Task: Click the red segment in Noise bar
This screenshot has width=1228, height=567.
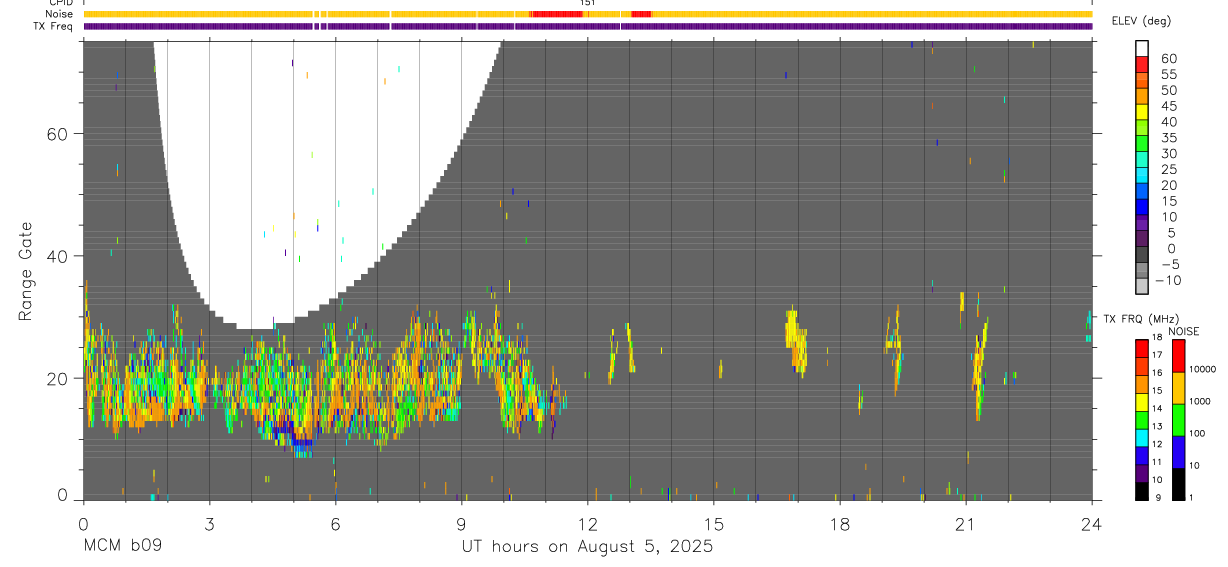Action: click(x=558, y=14)
